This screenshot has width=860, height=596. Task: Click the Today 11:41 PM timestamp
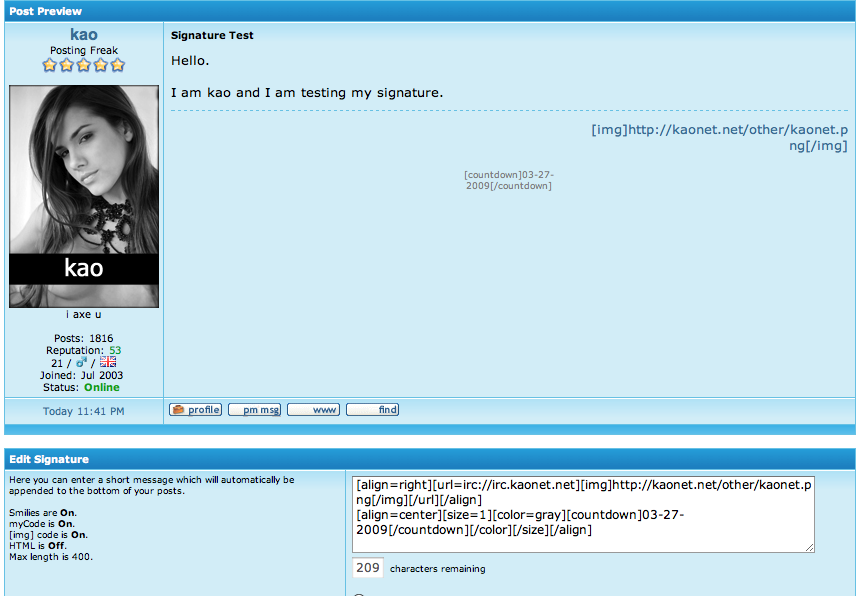coord(84,411)
